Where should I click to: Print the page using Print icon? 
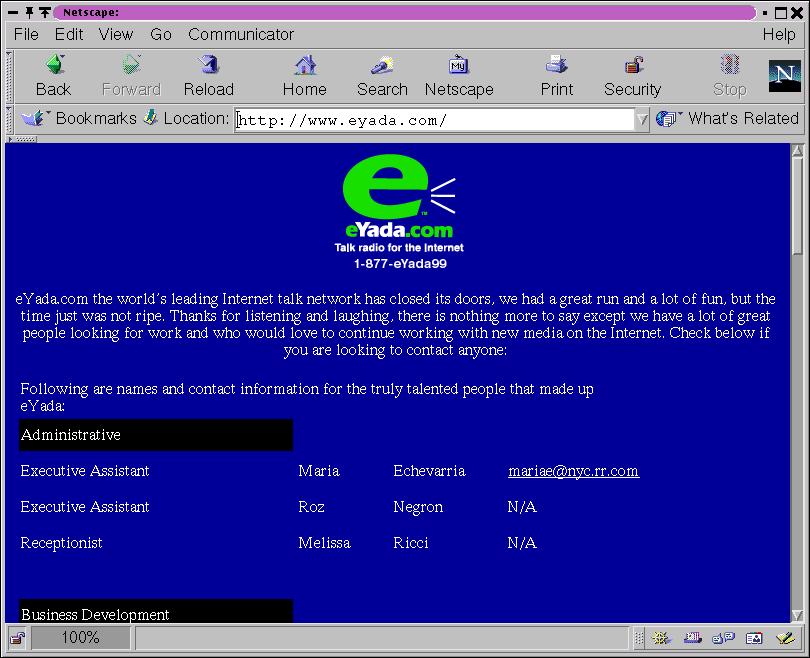point(557,65)
